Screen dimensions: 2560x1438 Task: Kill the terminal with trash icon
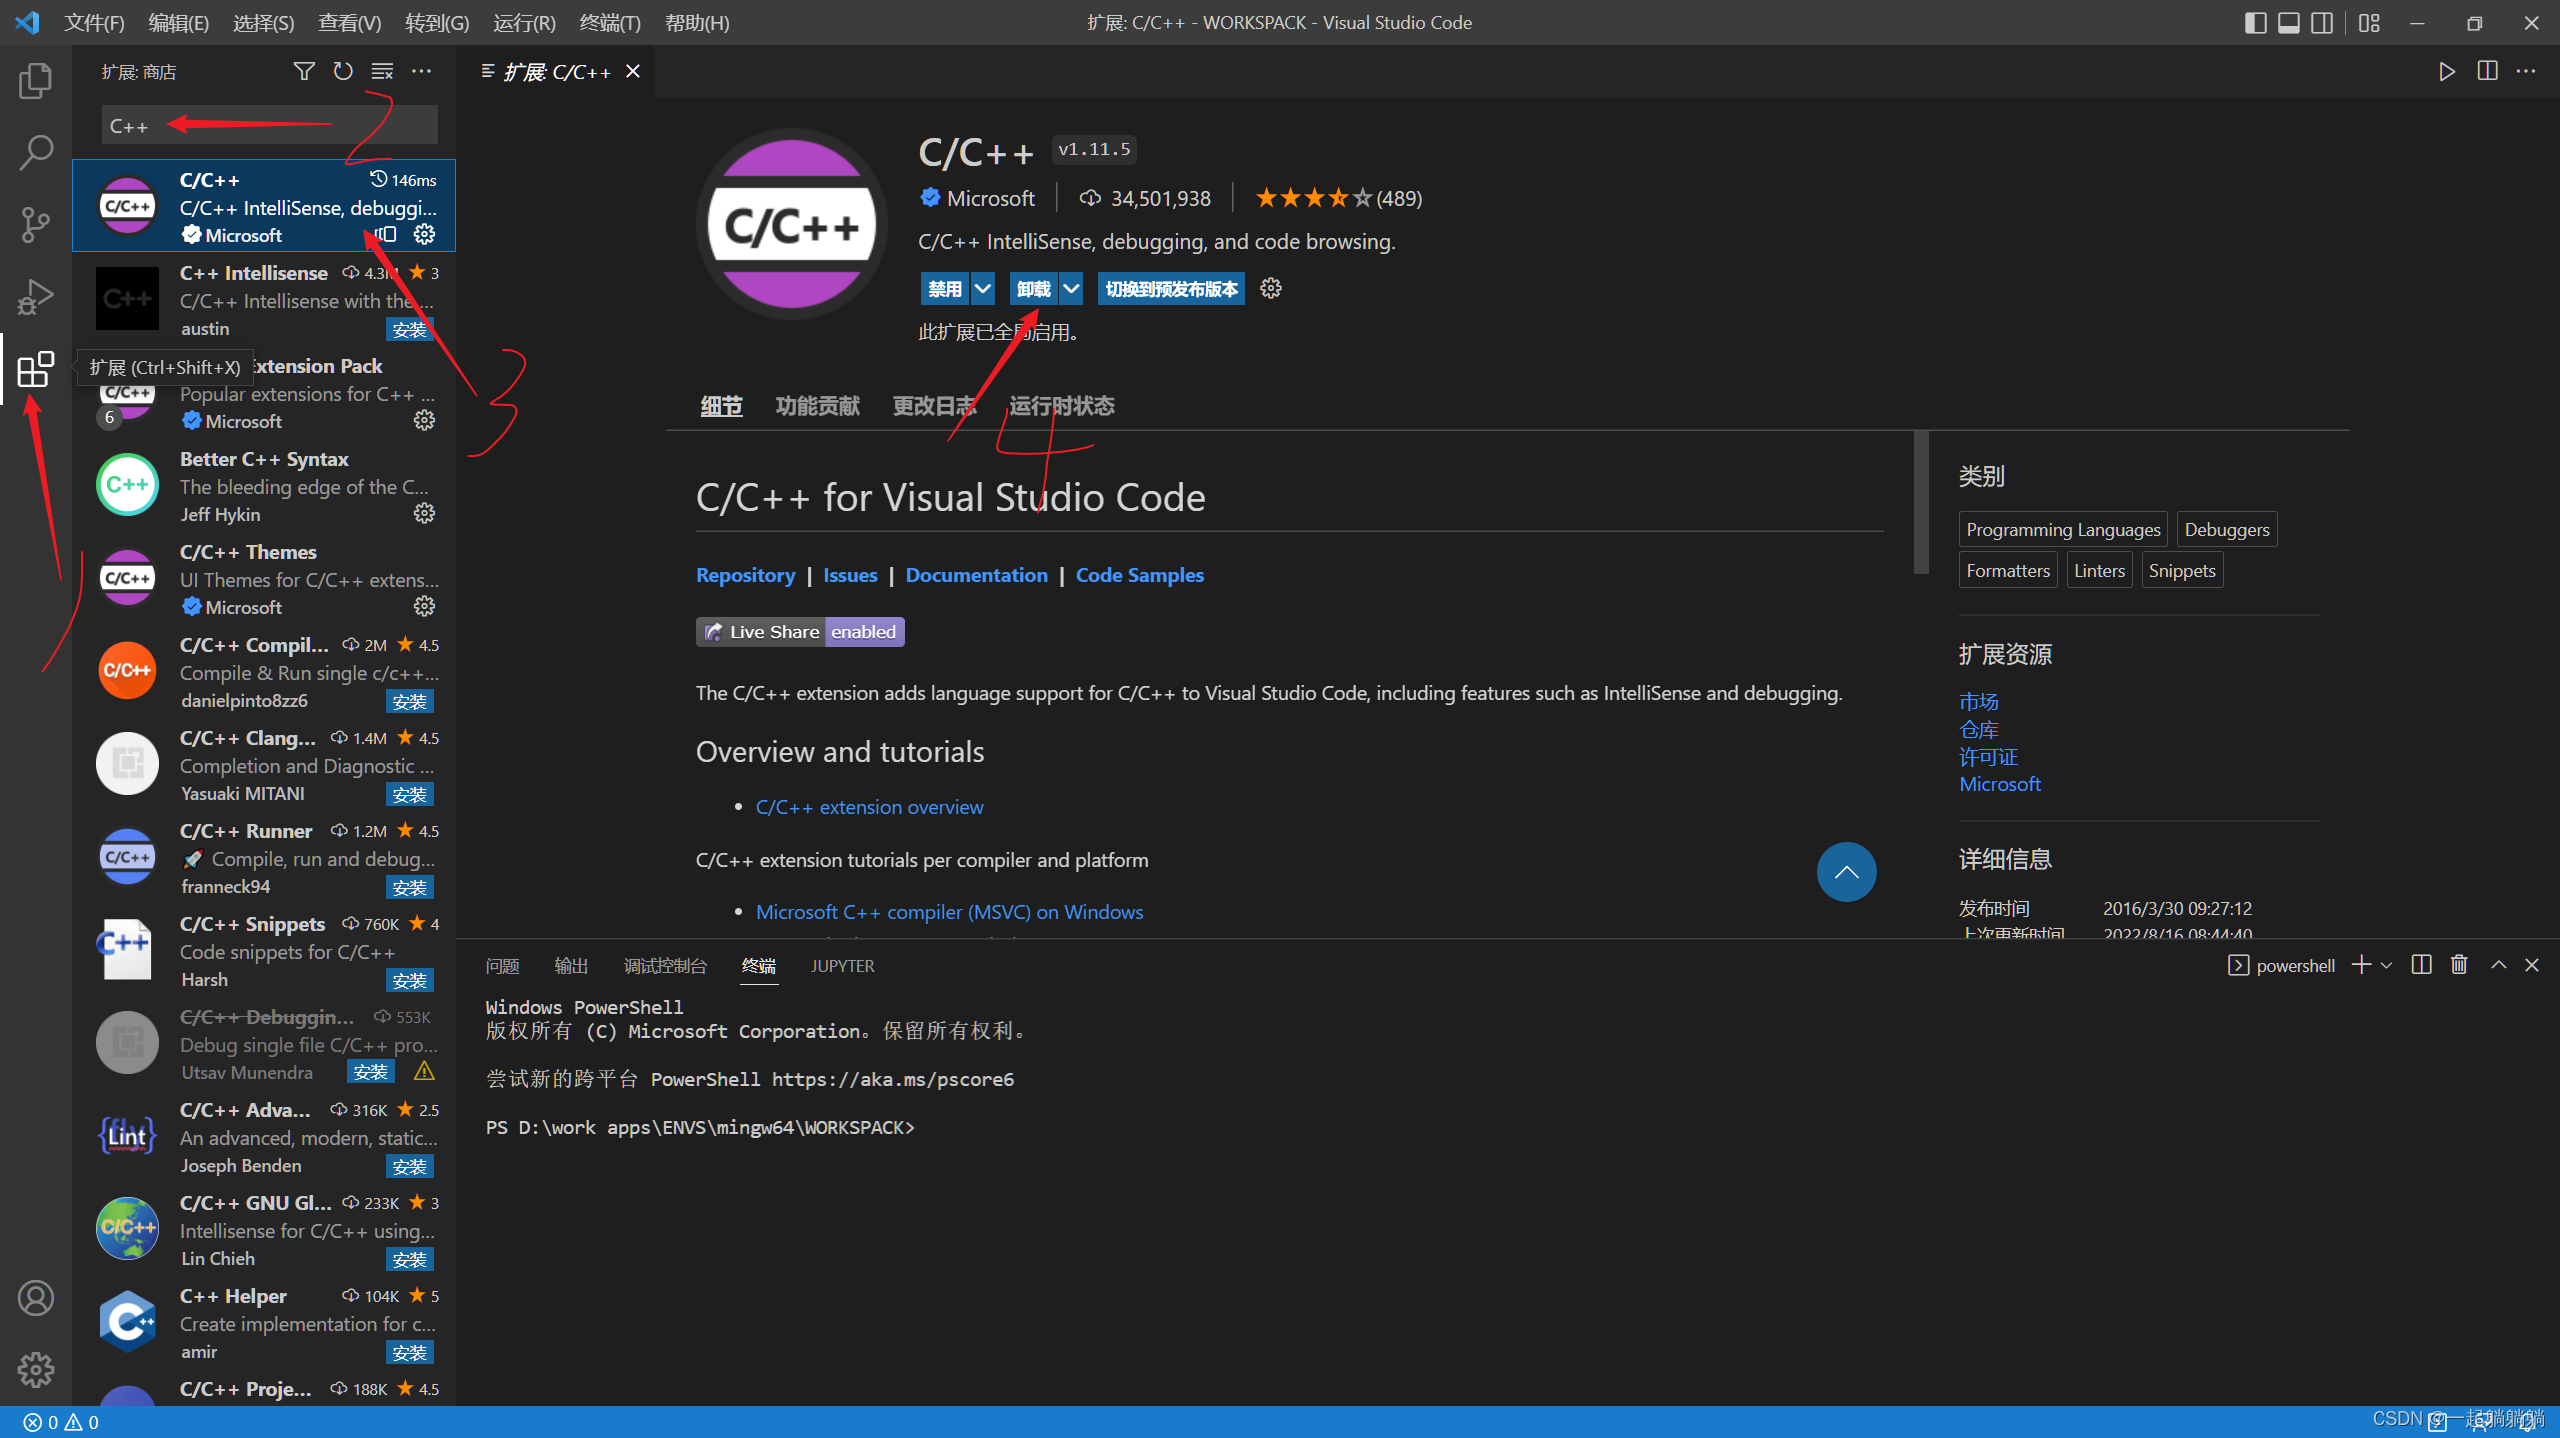(2459, 964)
